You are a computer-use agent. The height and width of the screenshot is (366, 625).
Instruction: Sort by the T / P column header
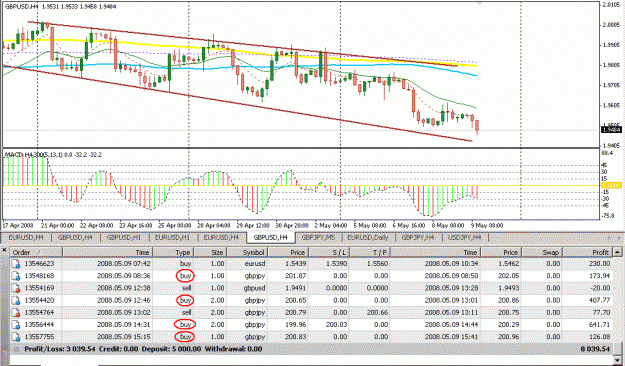click(370, 252)
